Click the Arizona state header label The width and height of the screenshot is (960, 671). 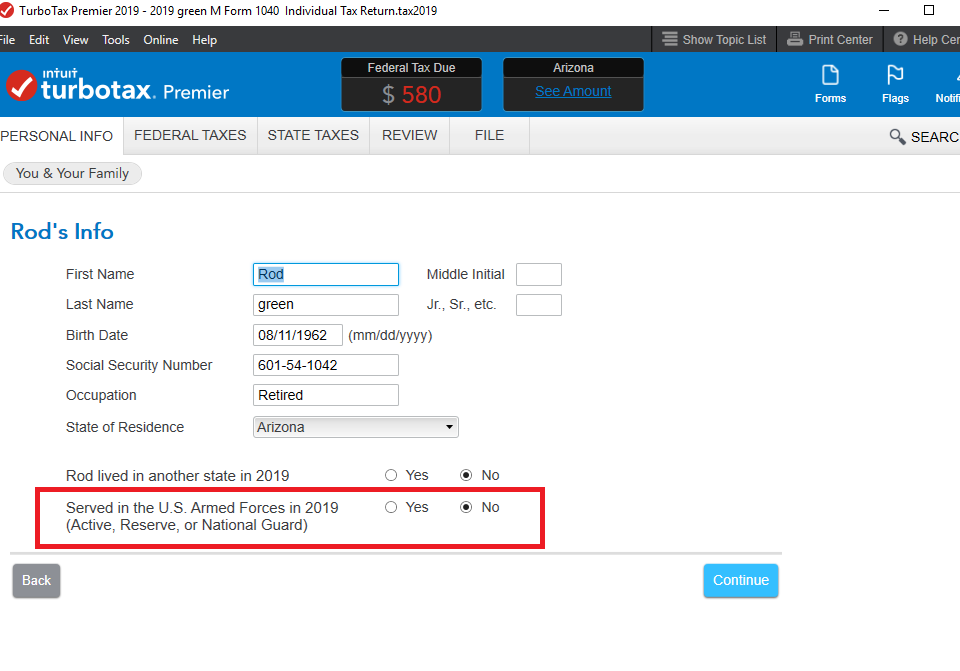(573, 67)
